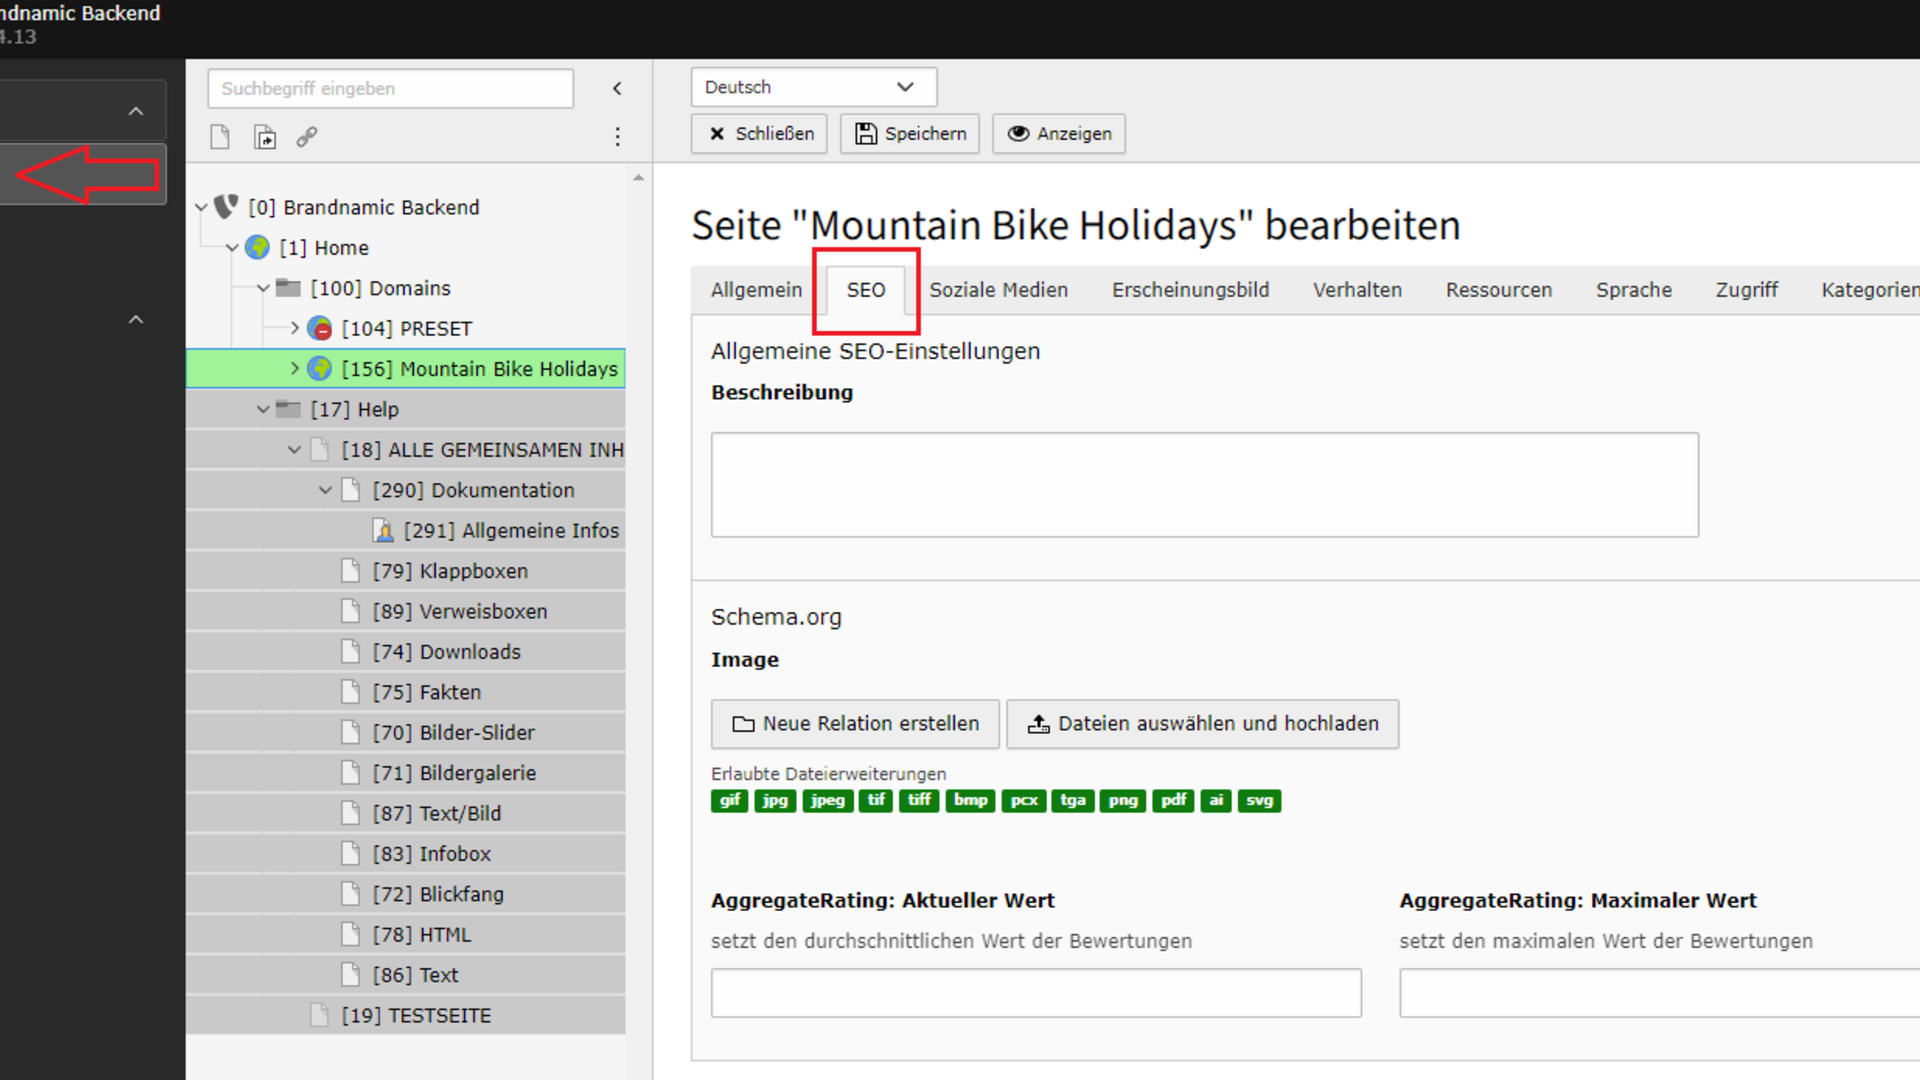Click the PRESET page icon with red stop sign
The height and width of the screenshot is (1080, 1920).
pos(320,328)
